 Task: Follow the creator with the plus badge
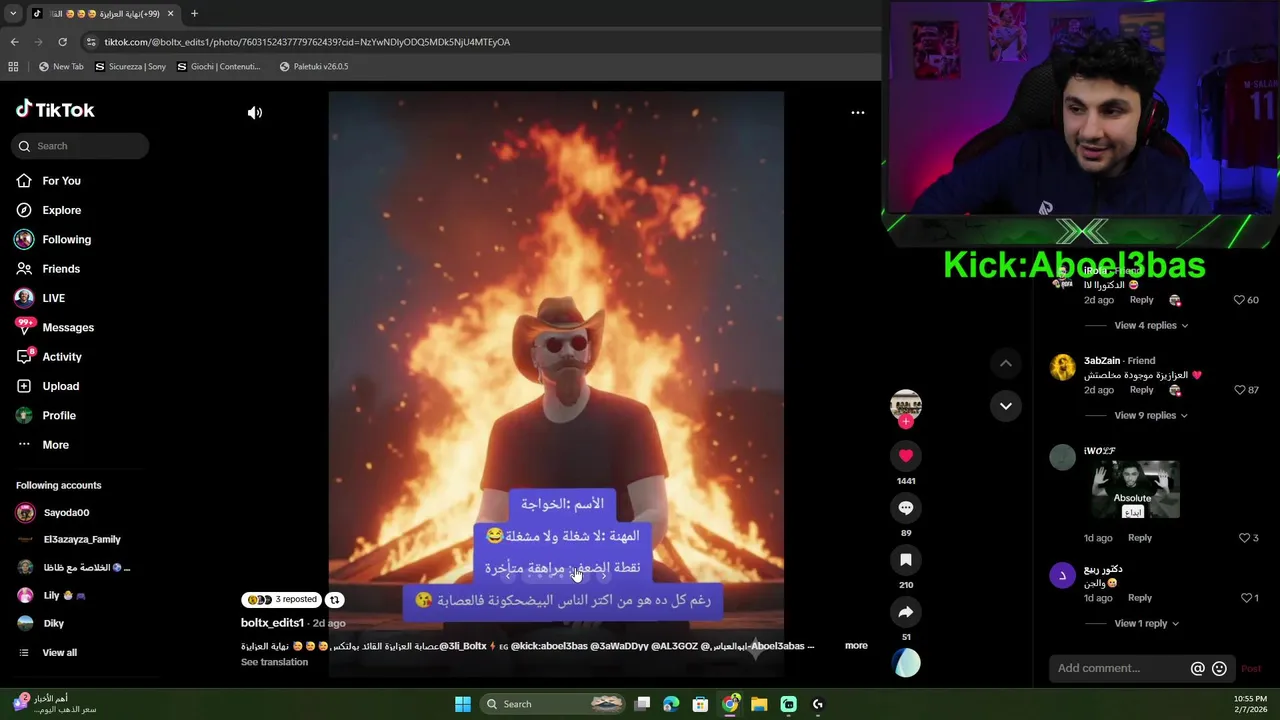(x=906, y=422)
